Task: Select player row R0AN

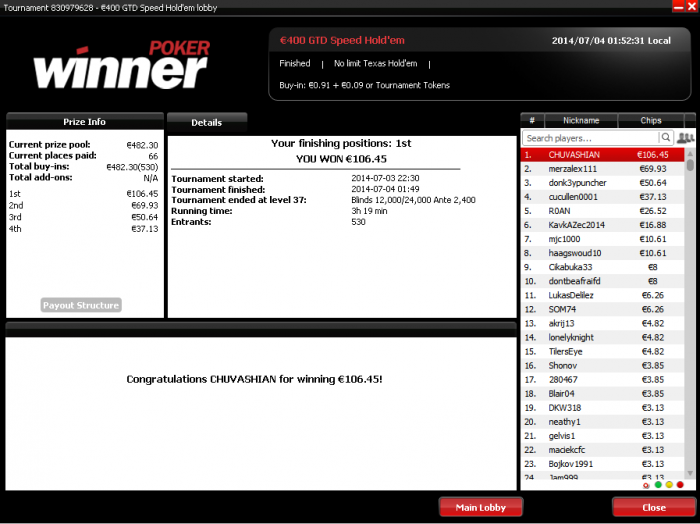Action: 603,211
